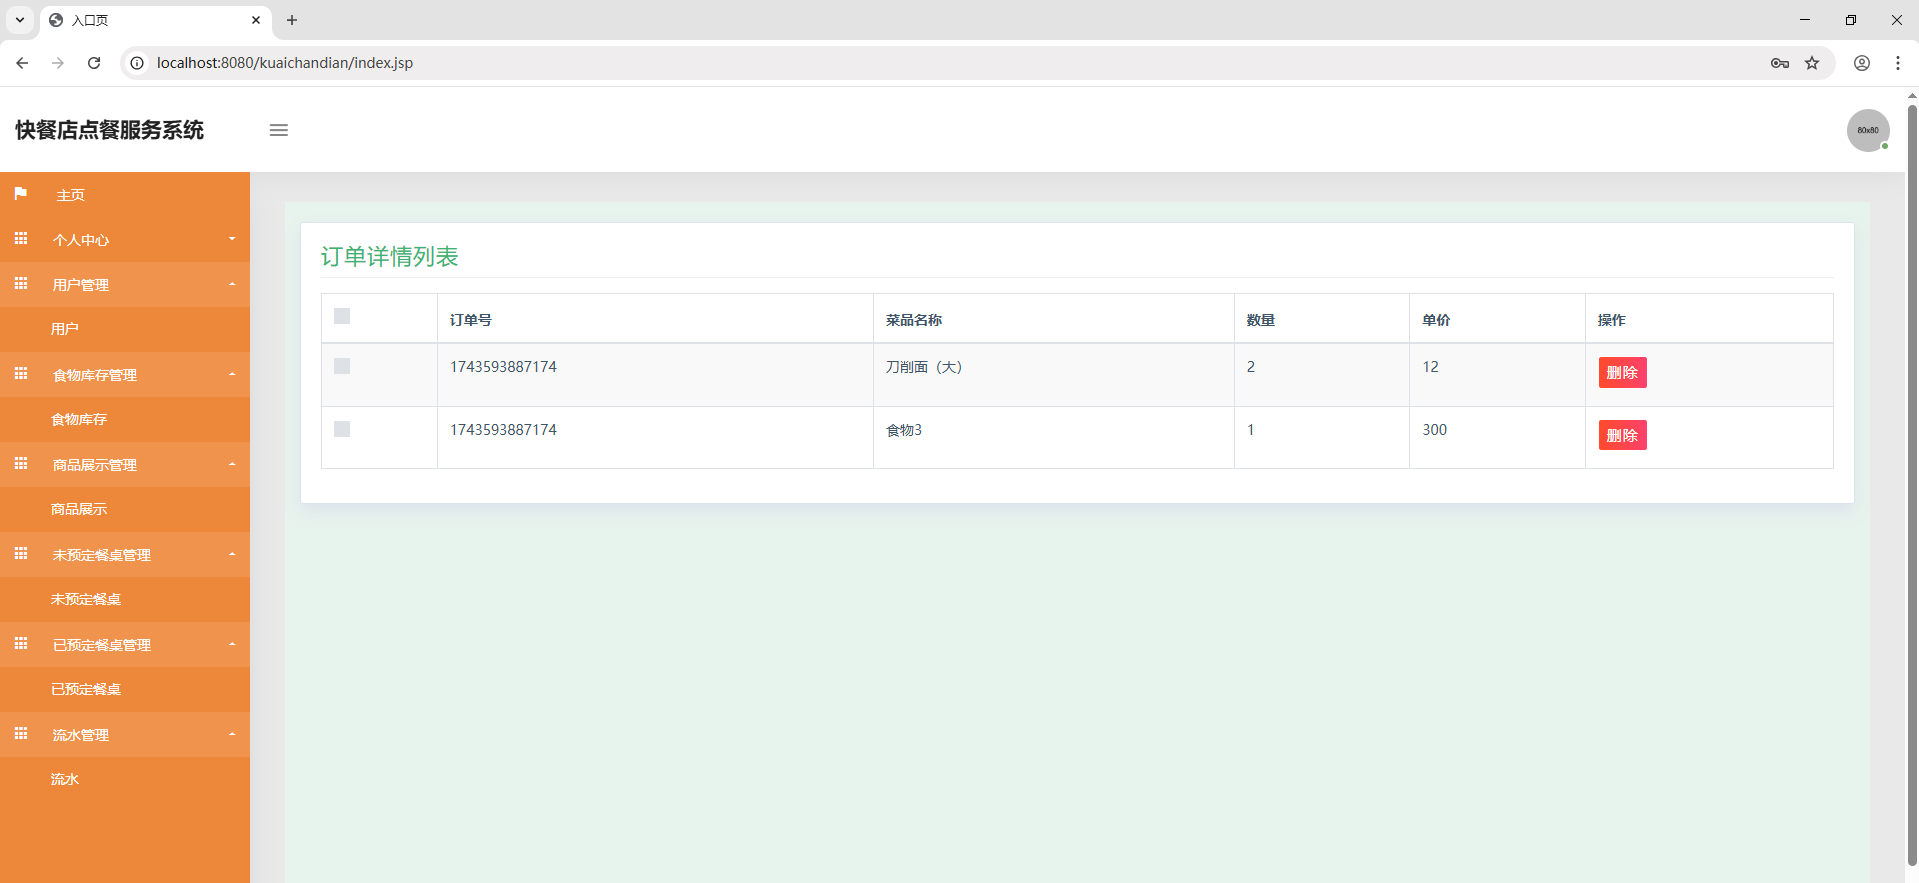Viewport: 1919px width, 883px height.
Task: Bookmark page with the star icon
Action: coord(1812,63)
